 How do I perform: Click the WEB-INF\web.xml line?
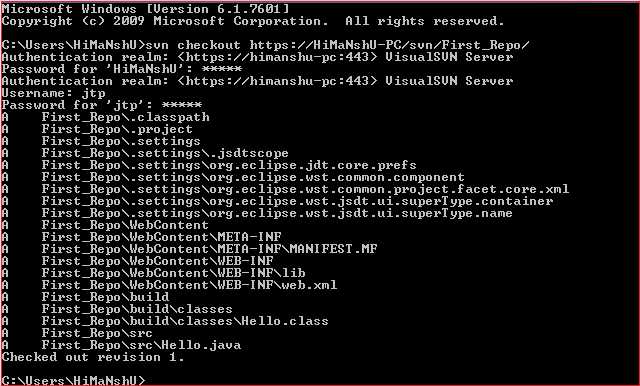pos(169,285)
